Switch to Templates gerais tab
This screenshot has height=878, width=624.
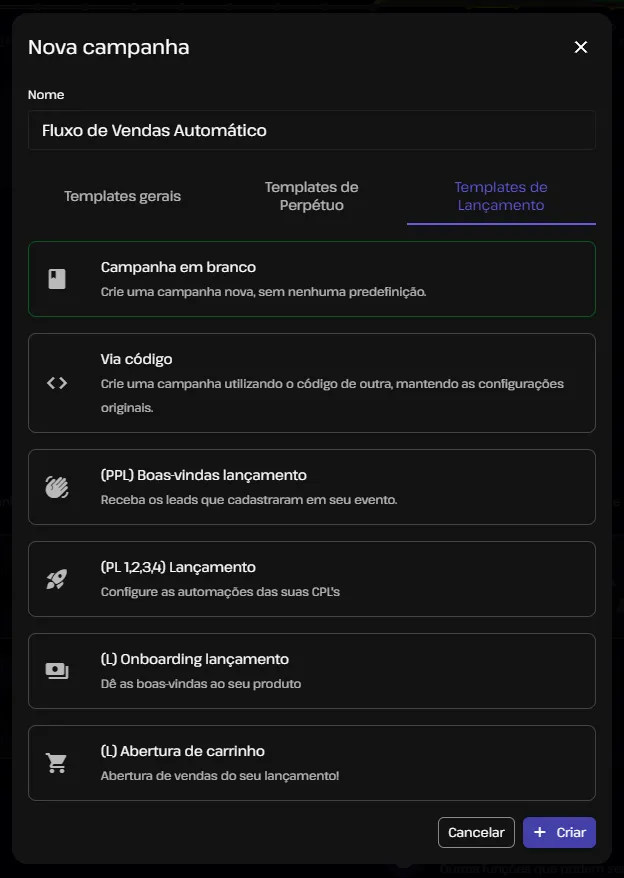point(123,196)
